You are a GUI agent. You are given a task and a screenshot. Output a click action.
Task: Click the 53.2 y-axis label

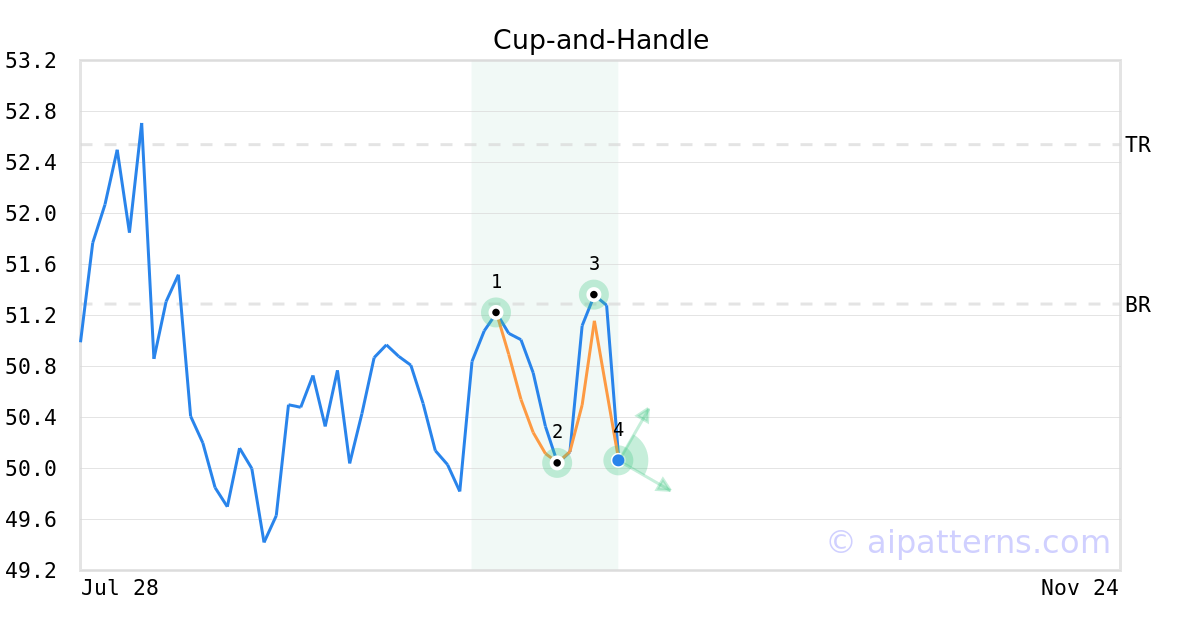(x=31, y=61)
